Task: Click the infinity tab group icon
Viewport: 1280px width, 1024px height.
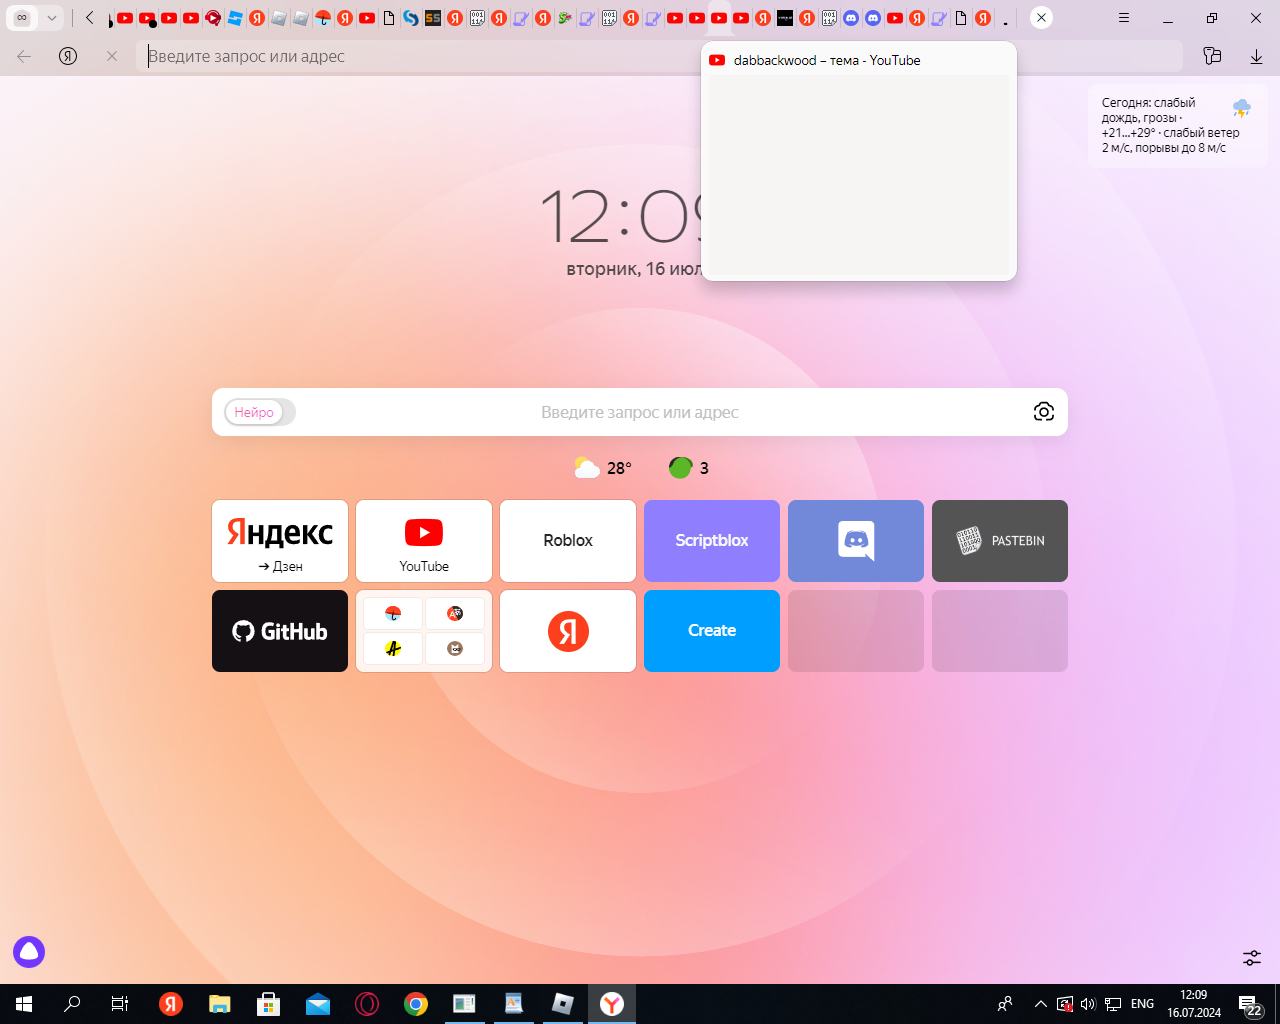Action: click(22, 18)
